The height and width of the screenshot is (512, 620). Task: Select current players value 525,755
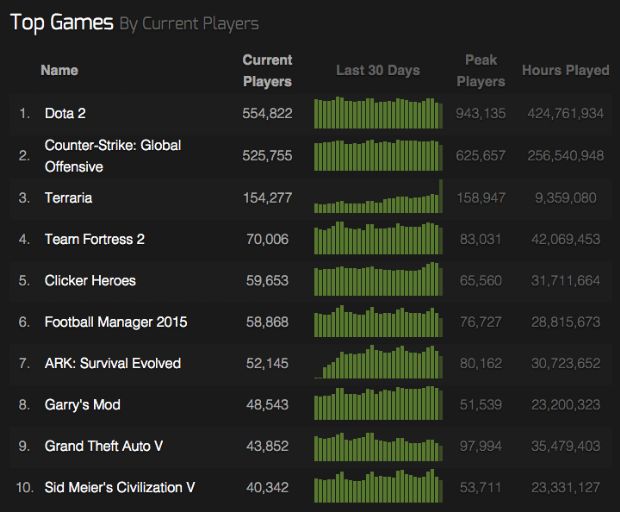[x=267, y=156]
